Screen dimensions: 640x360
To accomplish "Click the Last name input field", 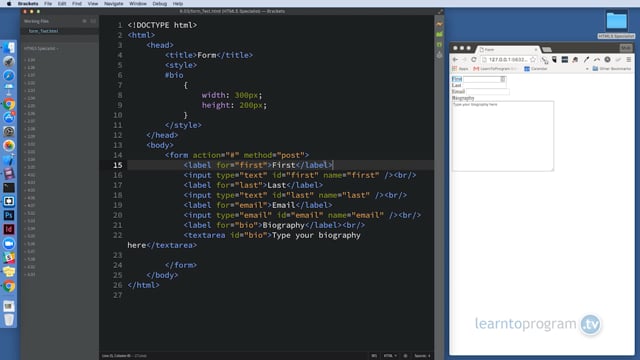I will click(484, 85).
